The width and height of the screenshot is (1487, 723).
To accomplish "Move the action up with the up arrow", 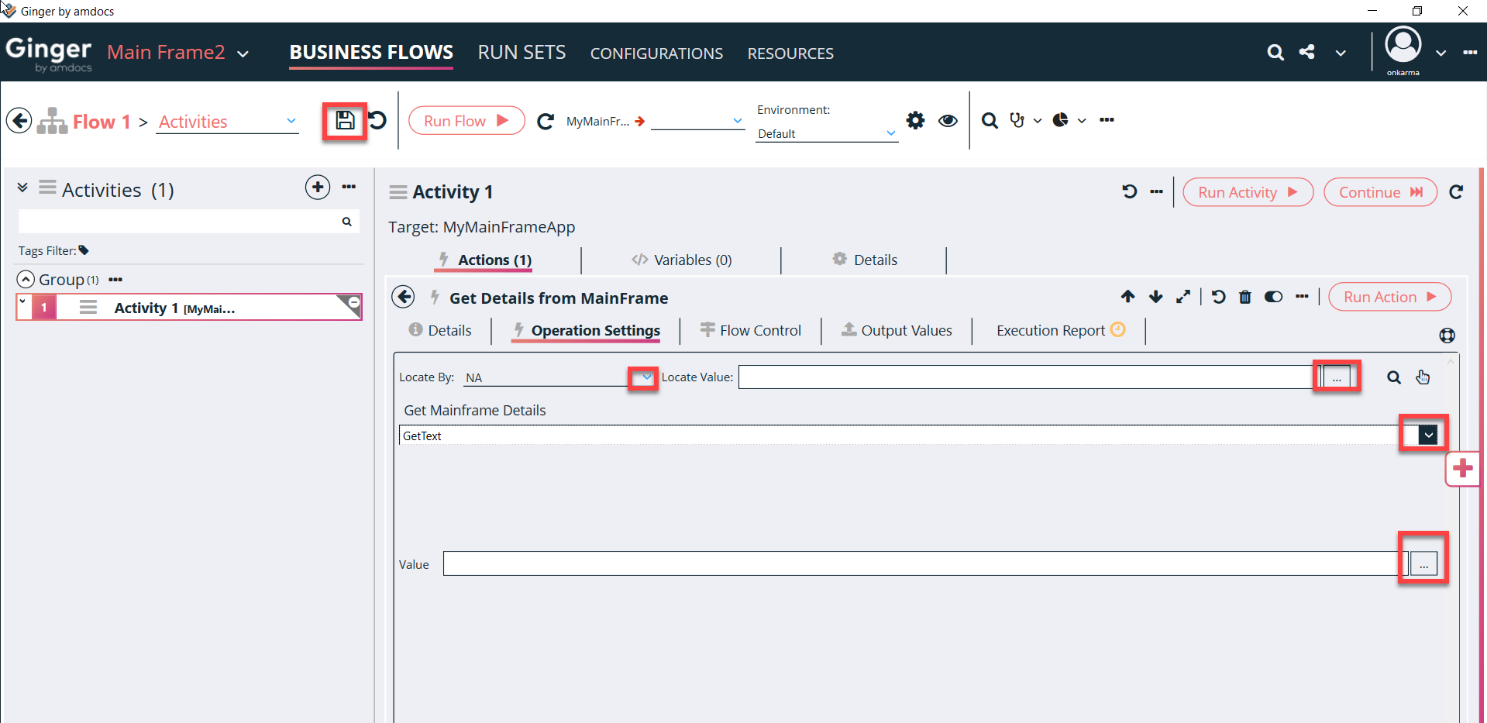I will pyautogui.click(x=1128, y=297).
